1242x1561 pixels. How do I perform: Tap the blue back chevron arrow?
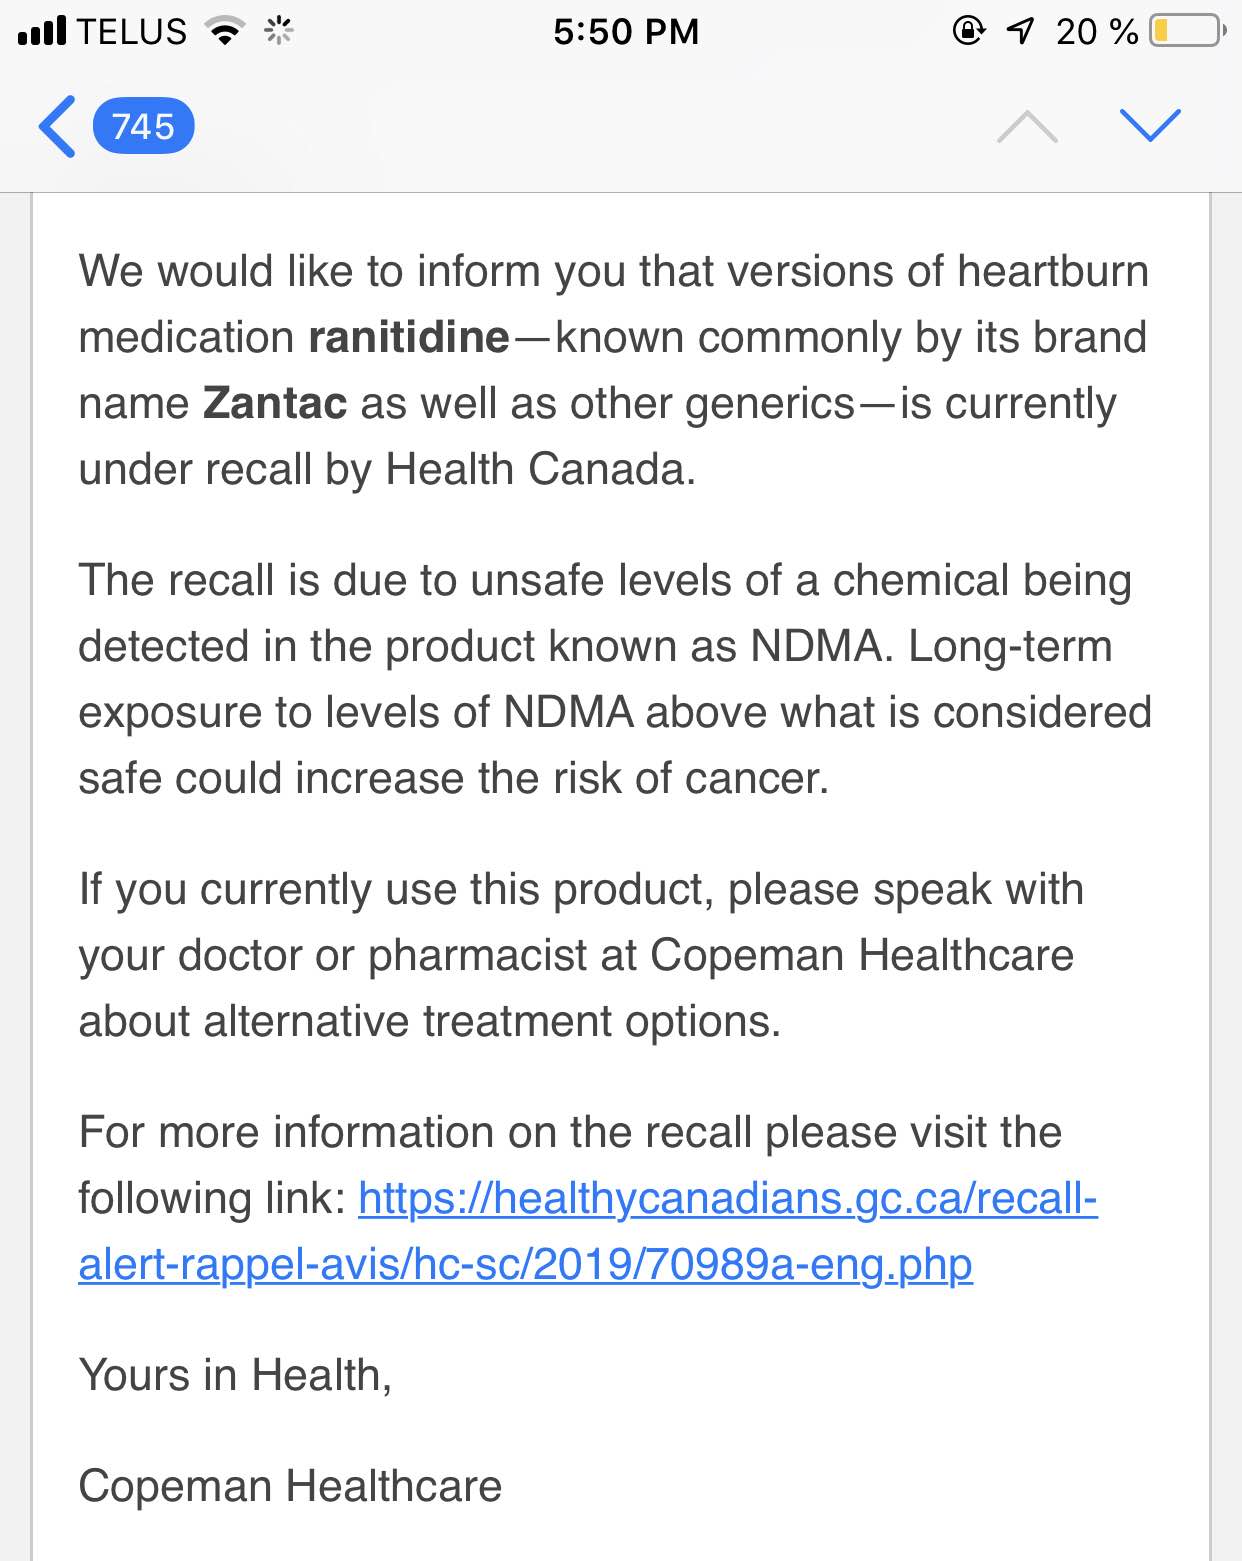[57, 127]
